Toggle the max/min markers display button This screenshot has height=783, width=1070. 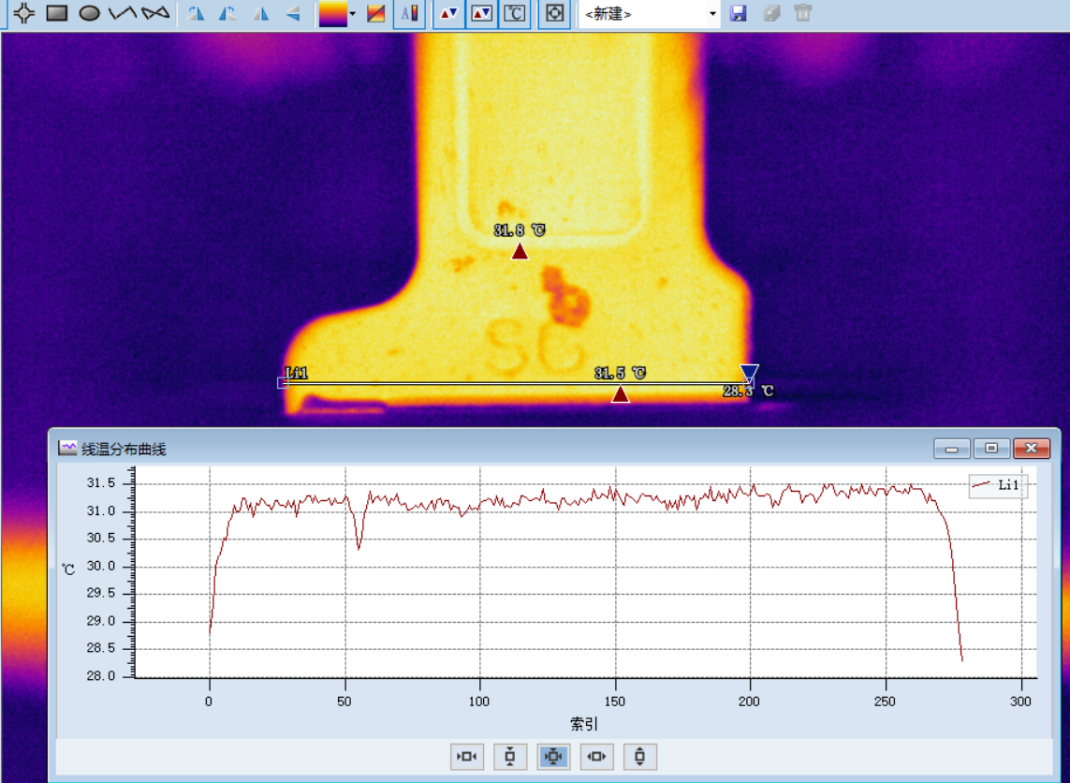tap(448, 14)
